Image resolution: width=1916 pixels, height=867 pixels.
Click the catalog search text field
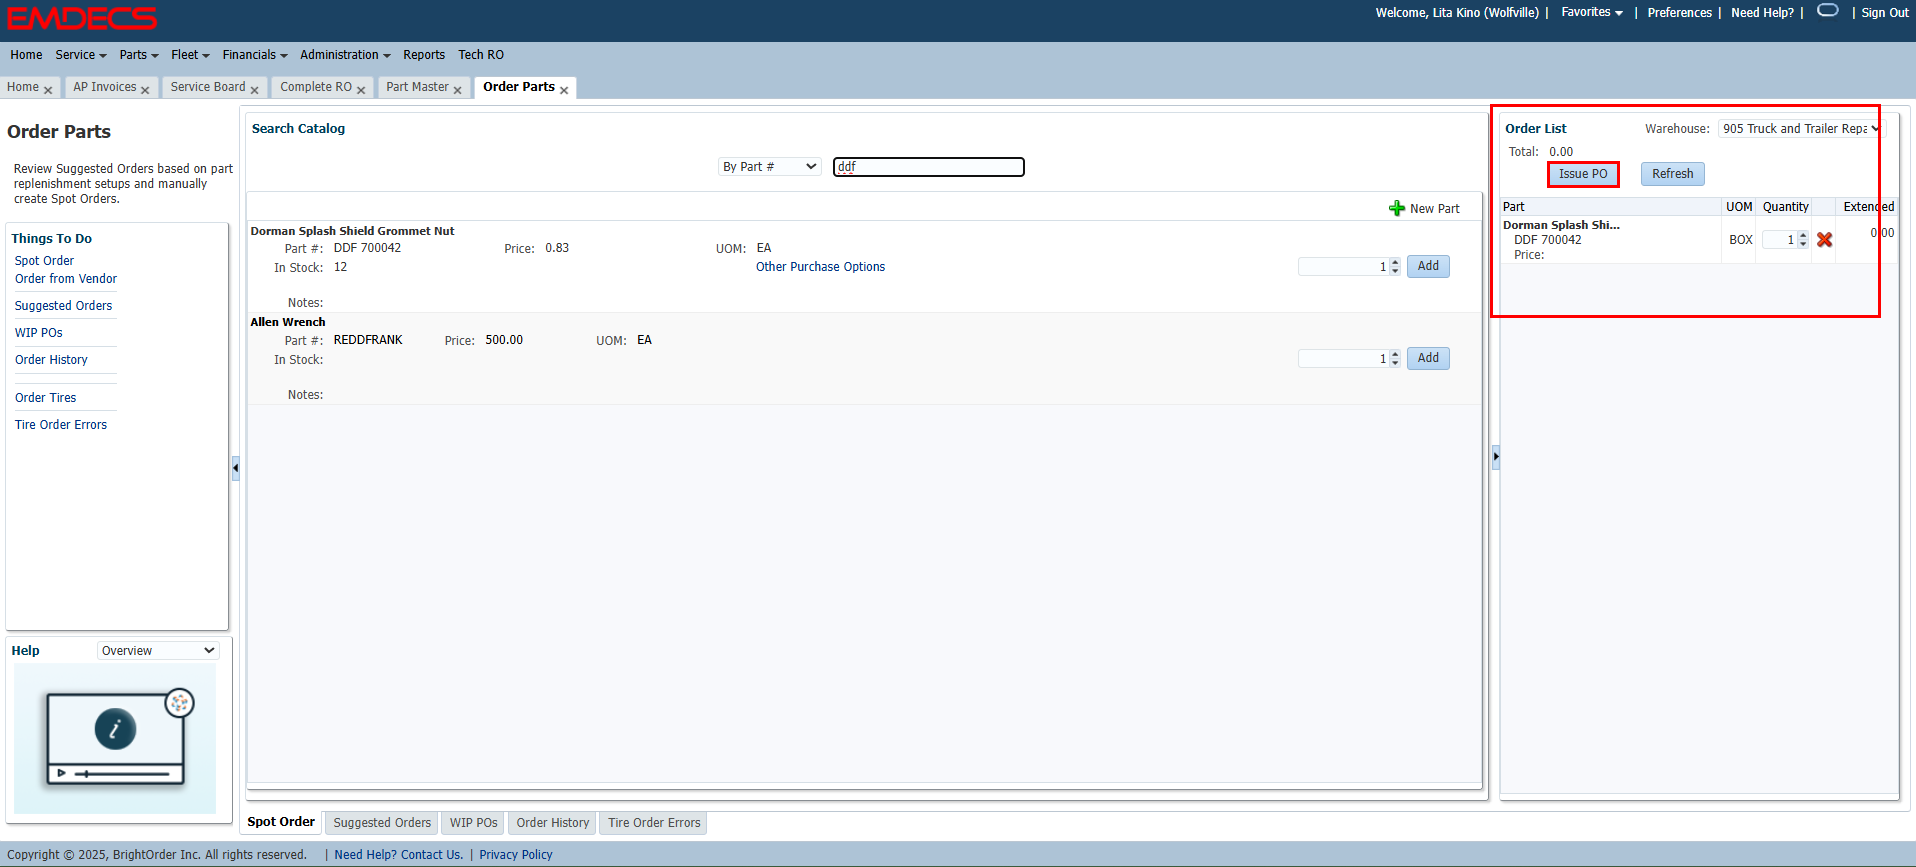[928, 167]
